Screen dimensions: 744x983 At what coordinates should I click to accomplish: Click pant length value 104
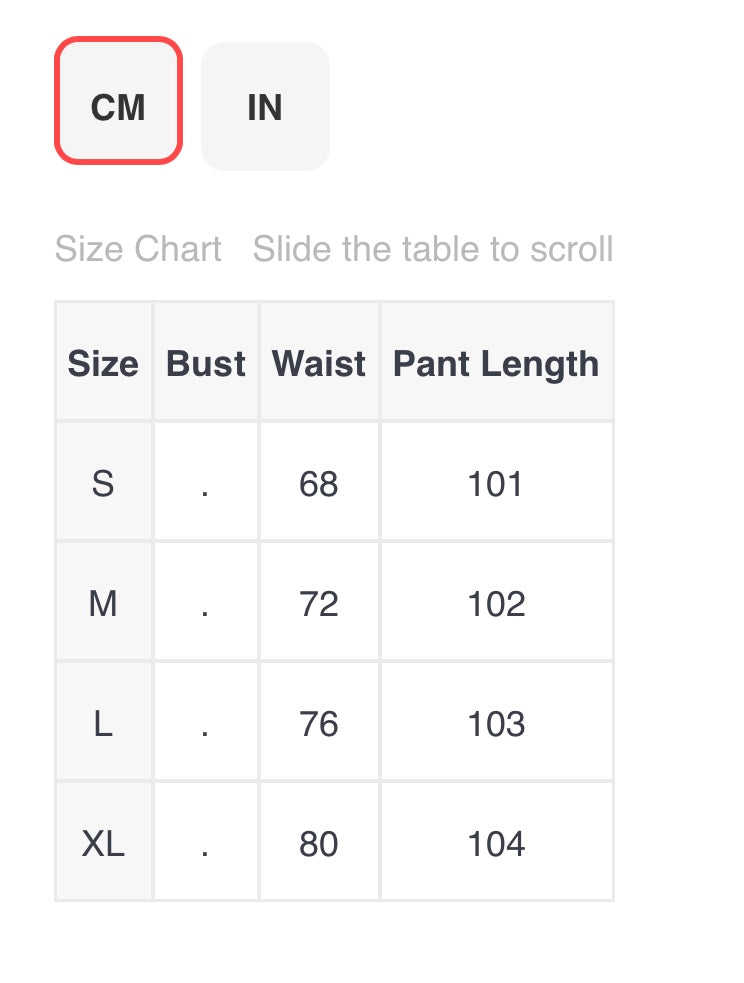(496, 844)
